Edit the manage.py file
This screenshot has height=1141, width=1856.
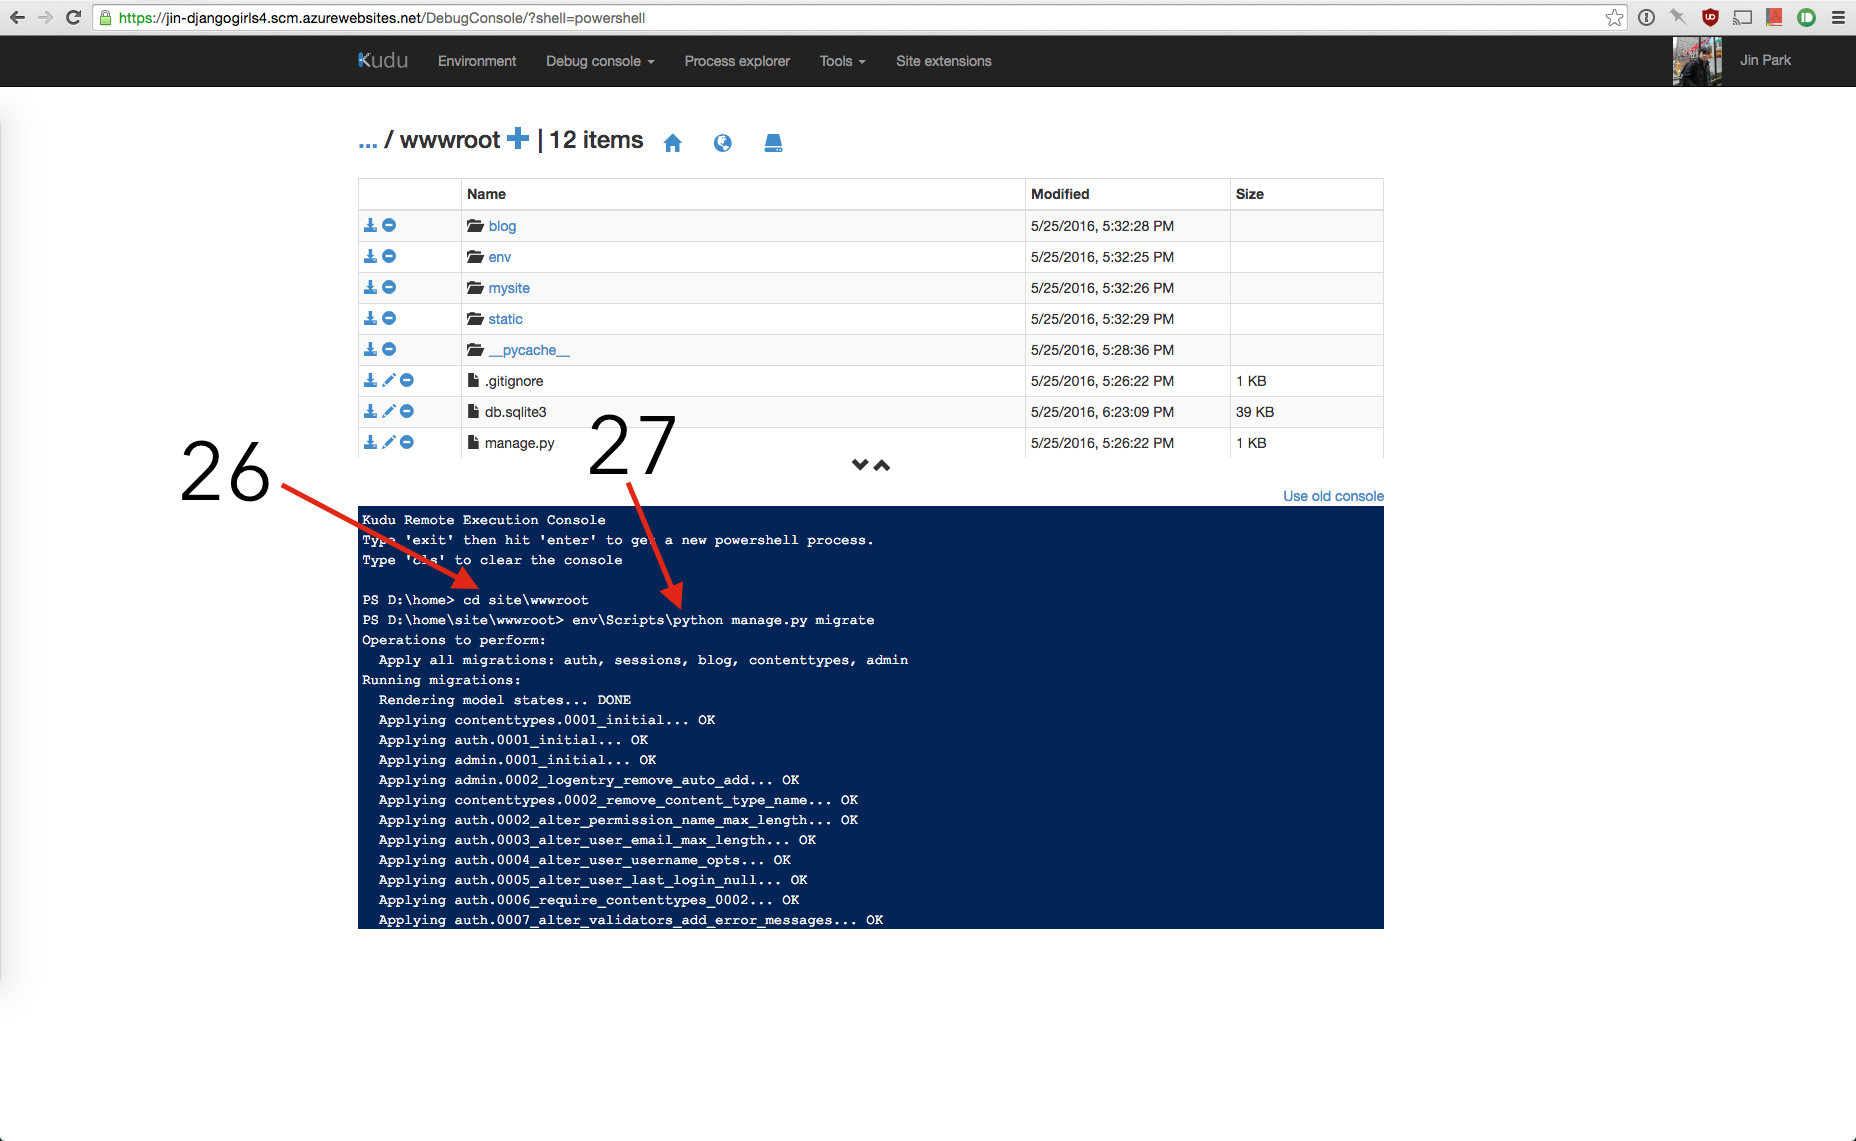389,442
